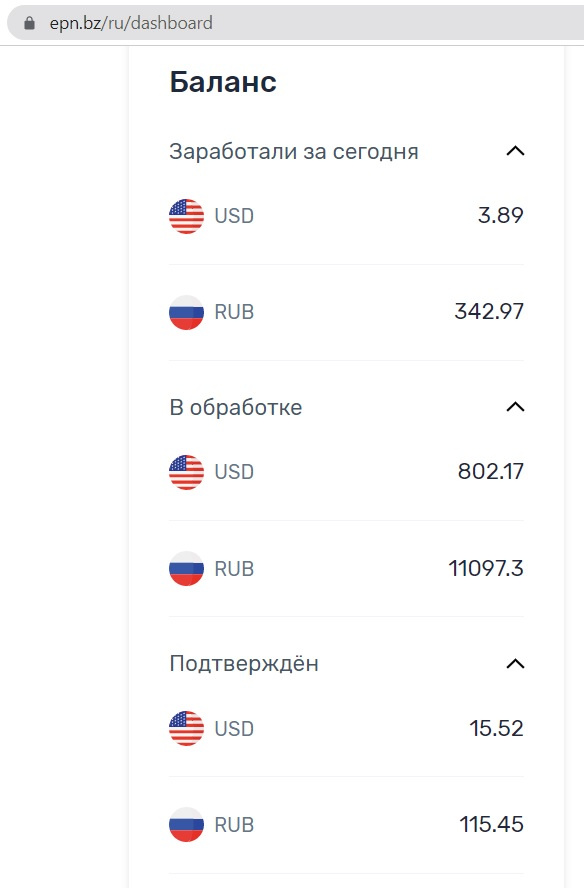Click the Russian flag icon under Подтверждён
Image resolution: width=584 pixels, height=888 pixels.
click(x=186, y=825)
